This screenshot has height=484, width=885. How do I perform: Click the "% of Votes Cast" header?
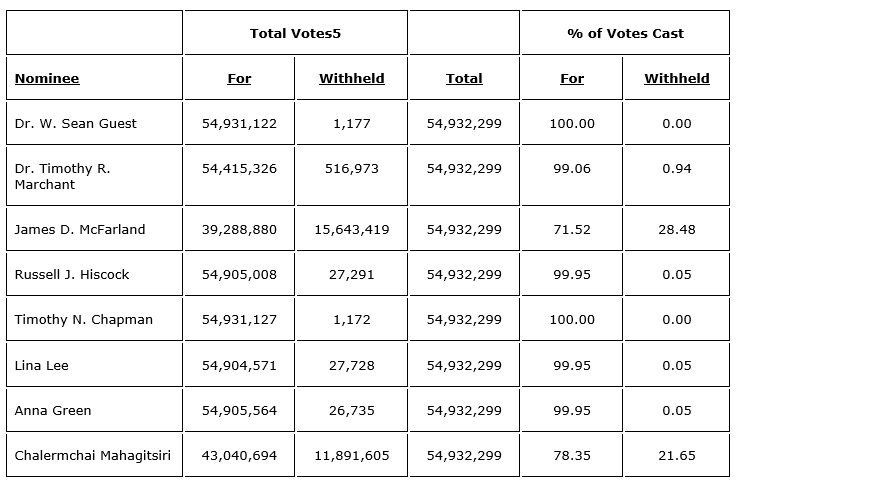click(625, 33)
